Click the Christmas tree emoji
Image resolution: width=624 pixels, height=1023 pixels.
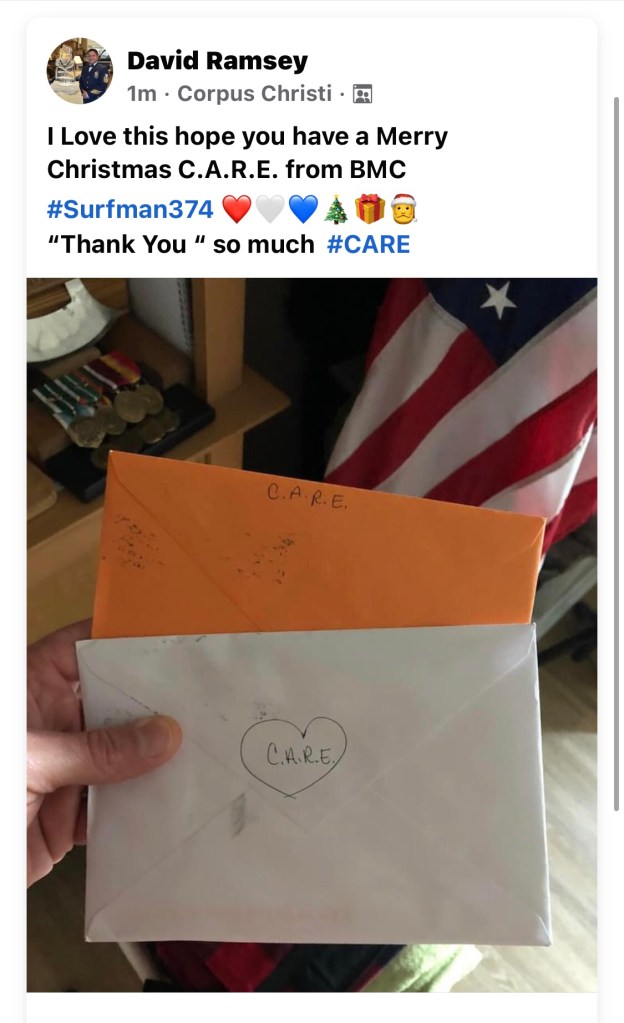click(x=336, y=209)
